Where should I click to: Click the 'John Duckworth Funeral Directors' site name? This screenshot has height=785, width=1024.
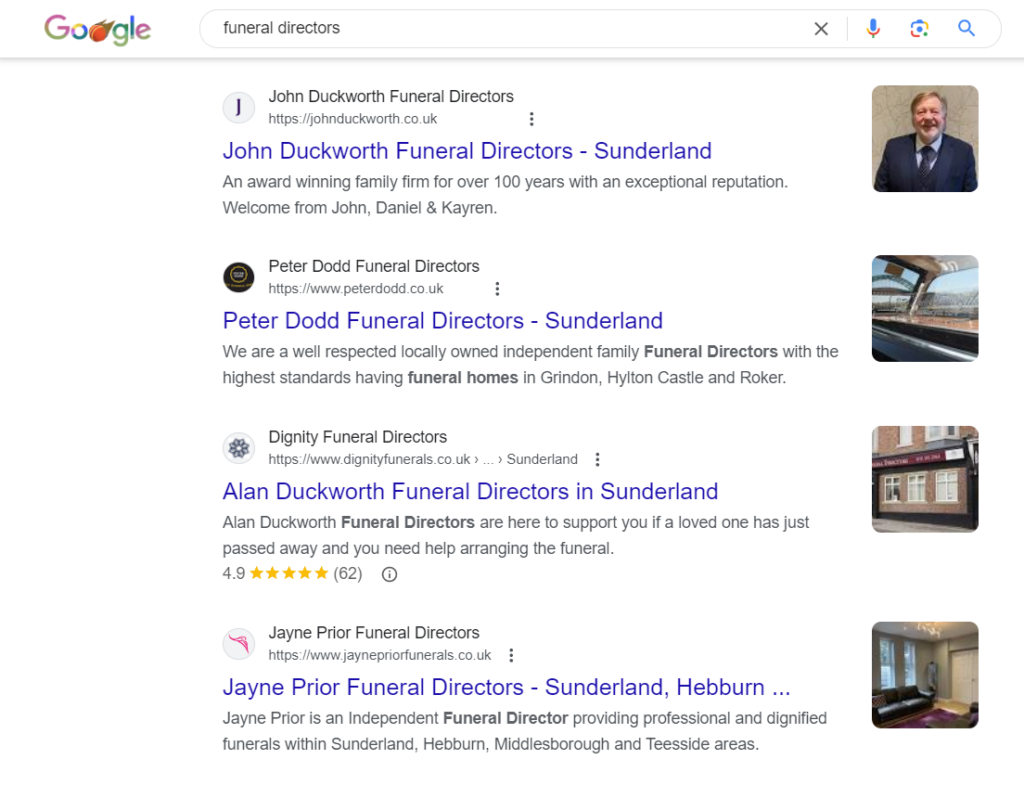(x=391, y=97)
